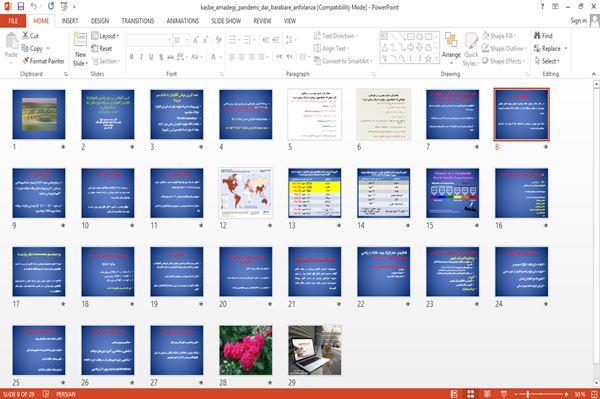Click Copy in the Clipboard group
This screenshot has height=399, width=600.
coord(33,48)
